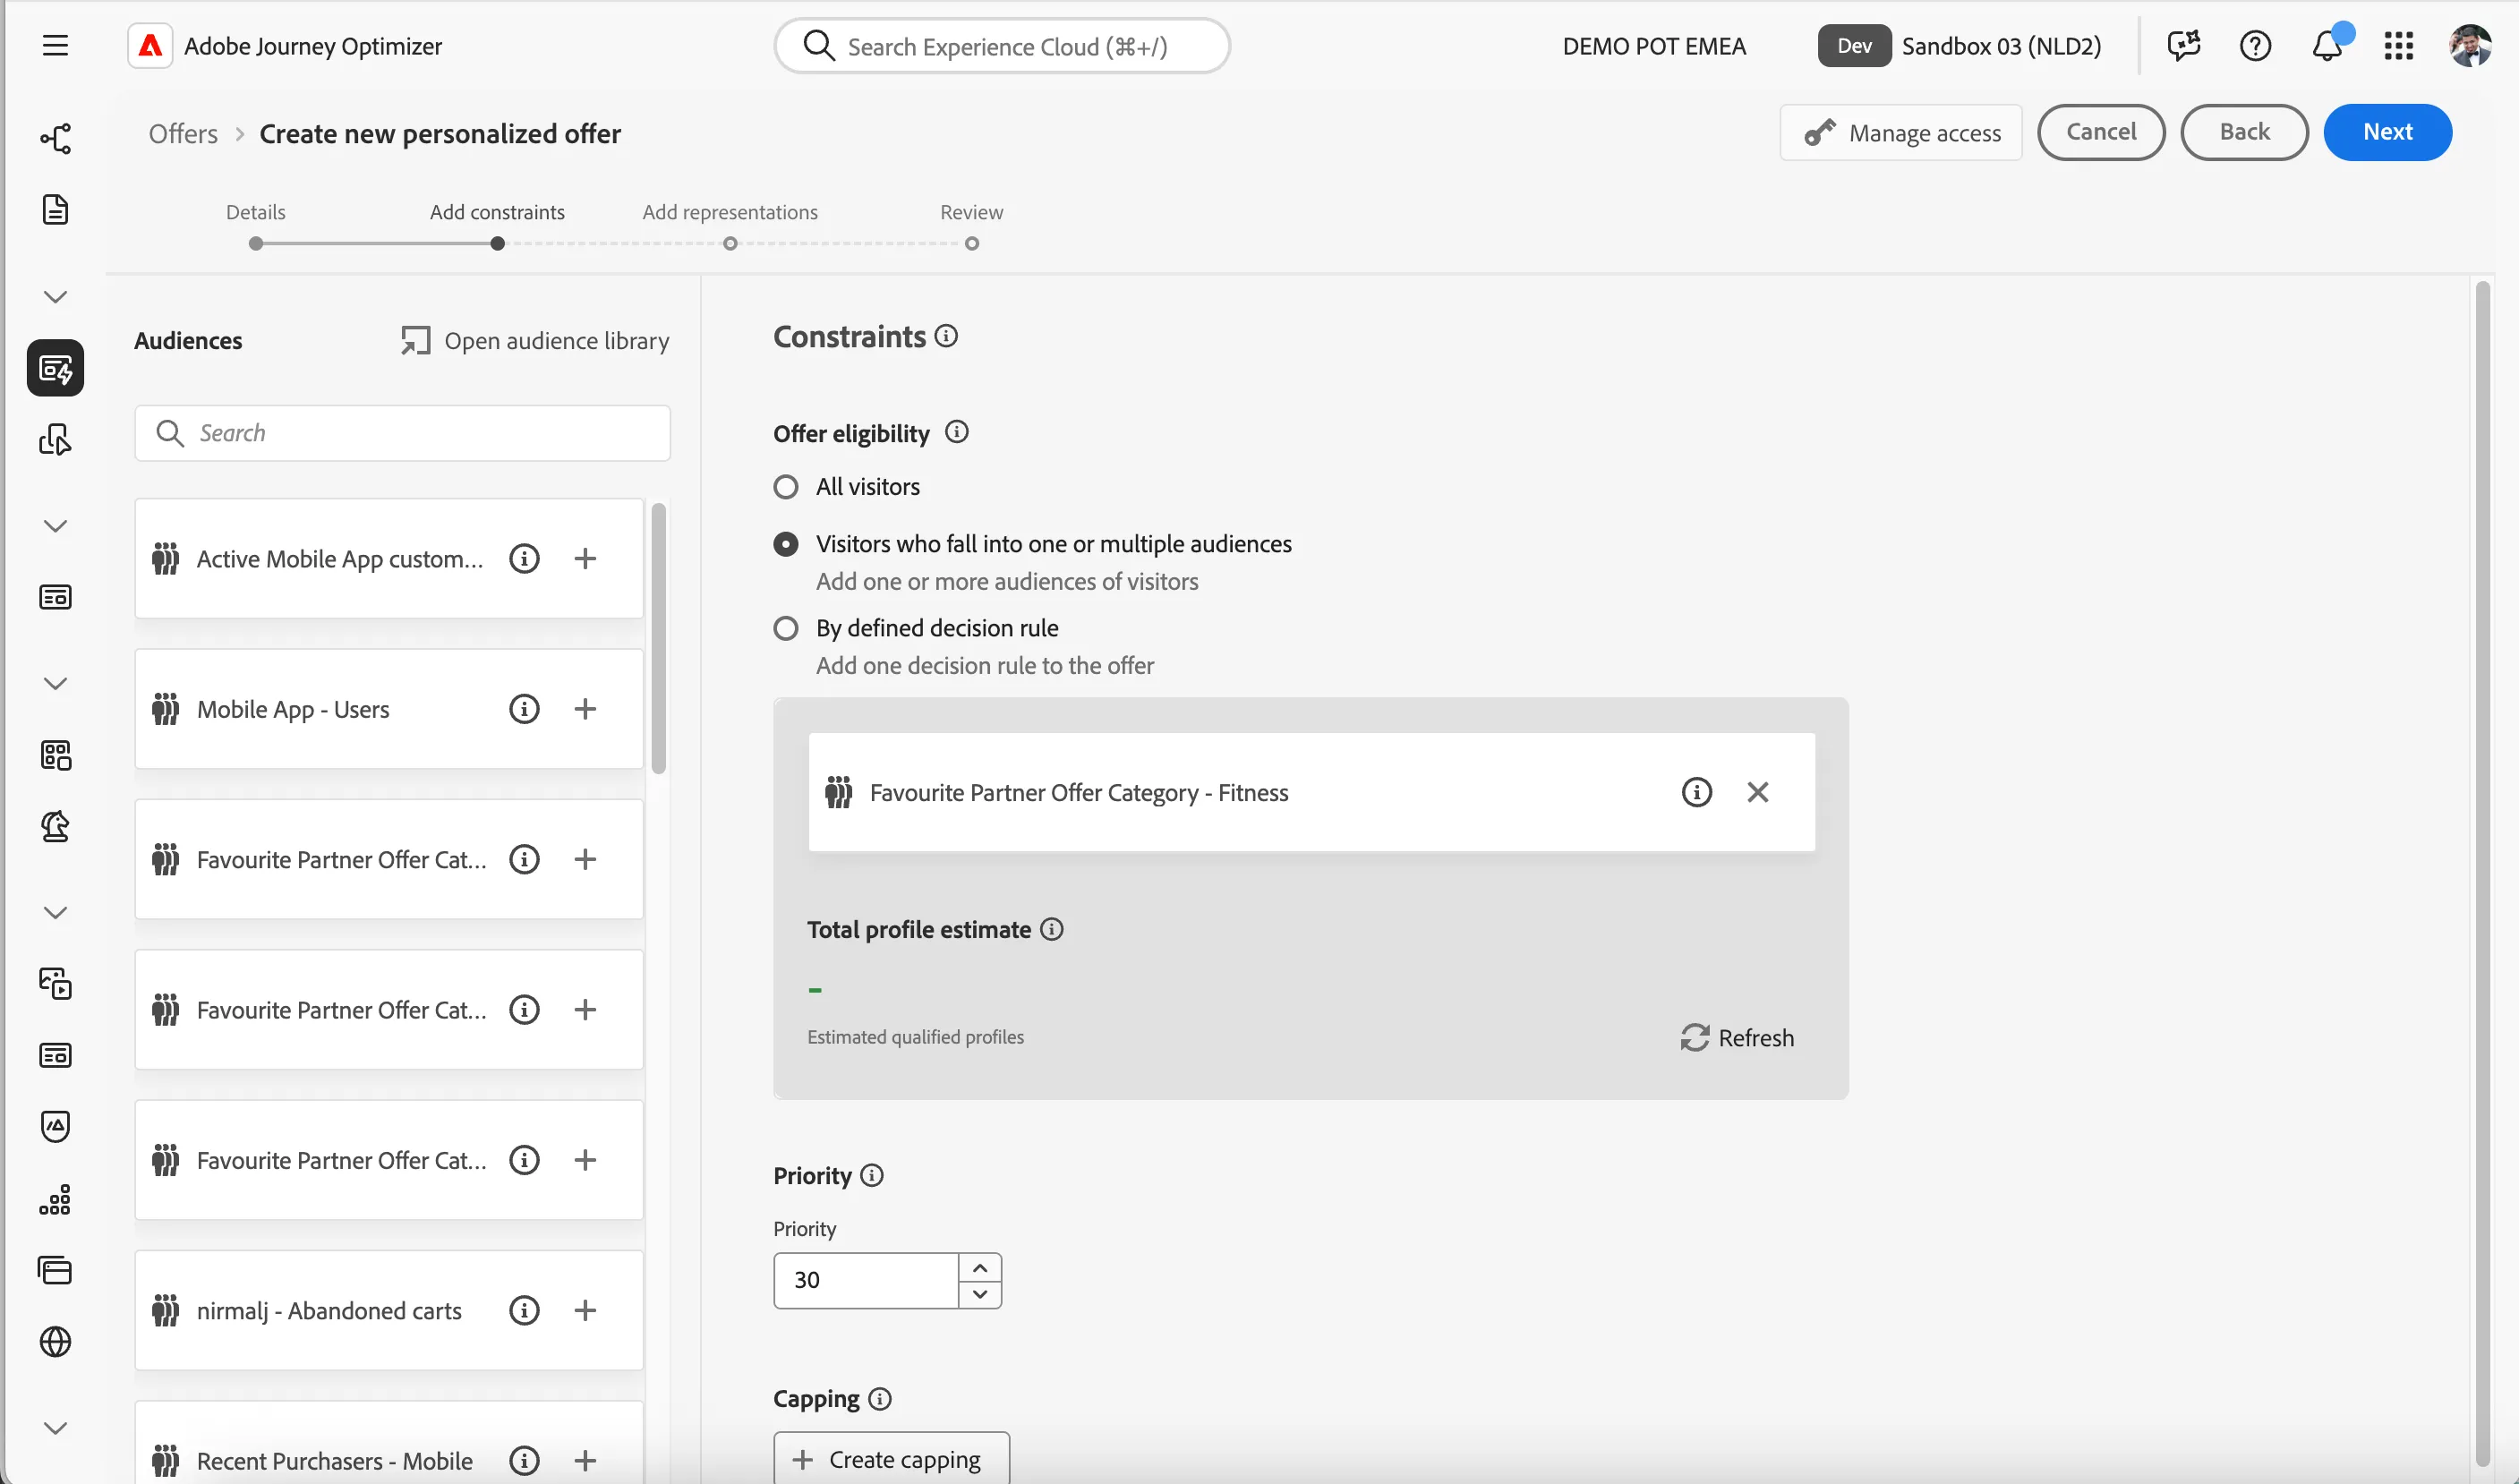
Task: Open the help question mark icon
Action: pos(2255,46)
